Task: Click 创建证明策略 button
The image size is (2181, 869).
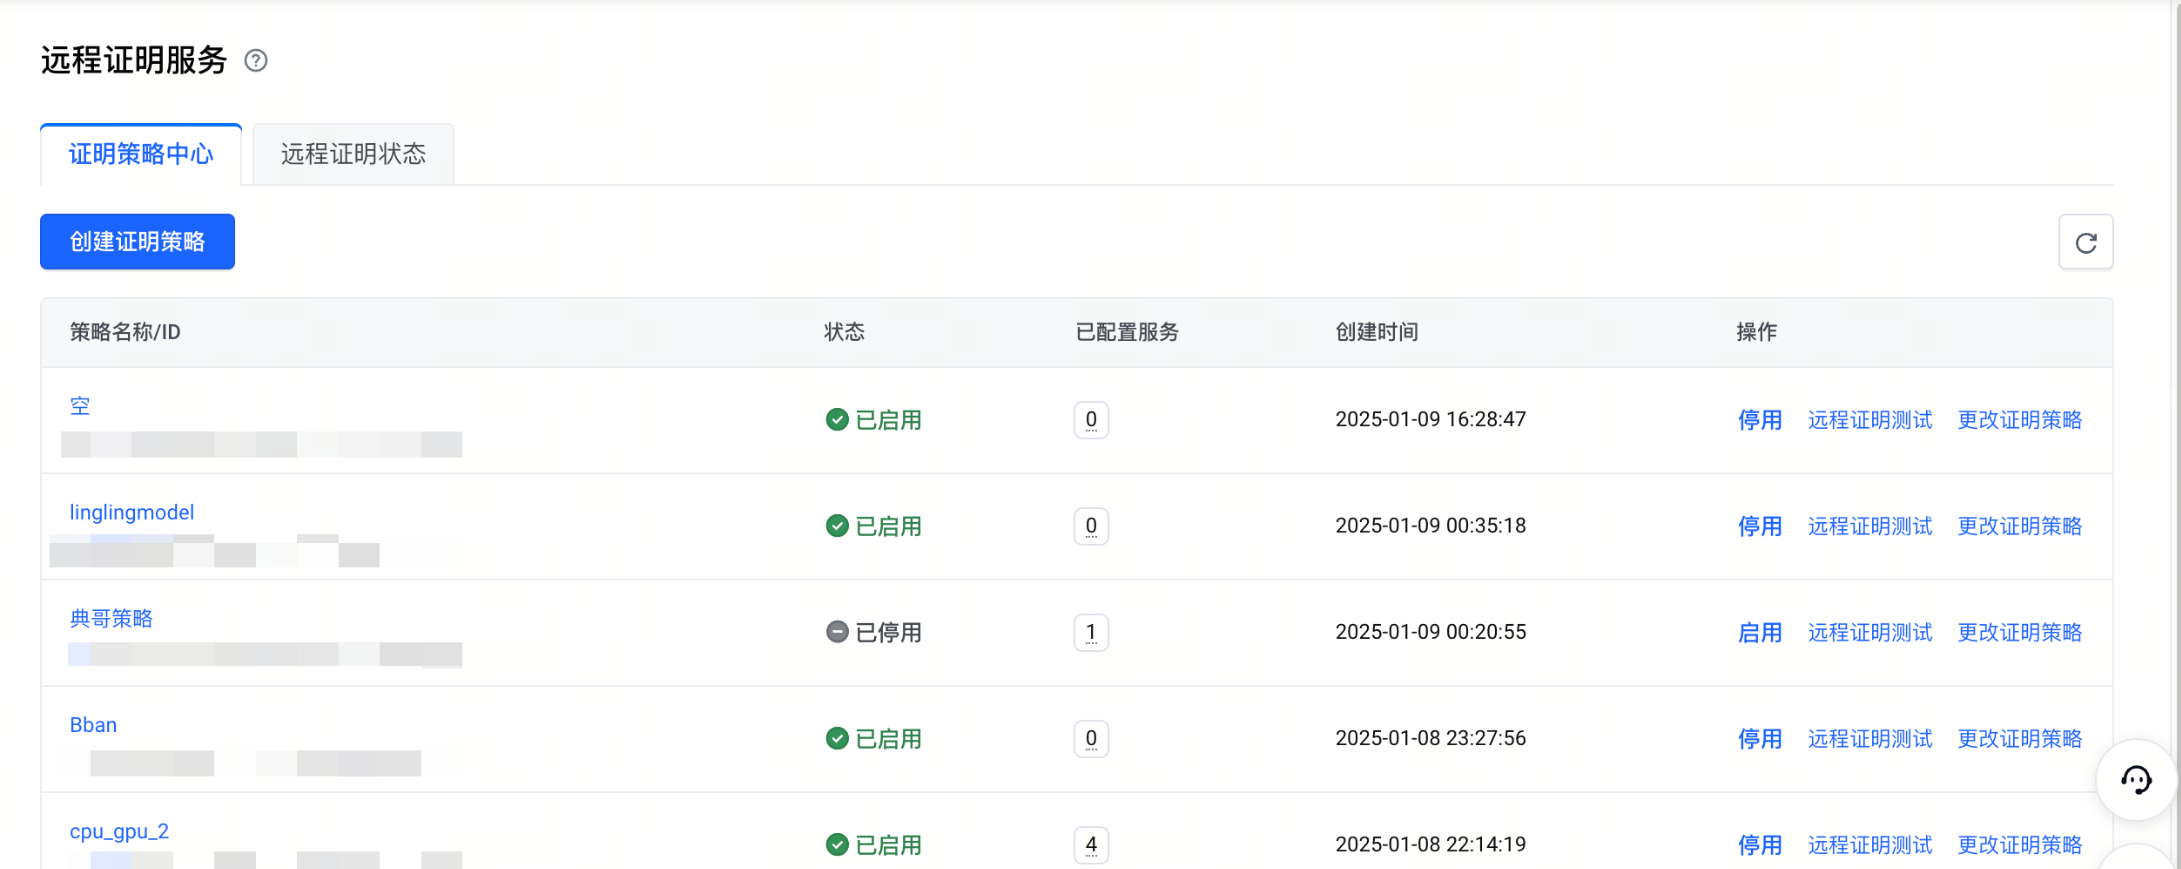Action: (137, 241)
